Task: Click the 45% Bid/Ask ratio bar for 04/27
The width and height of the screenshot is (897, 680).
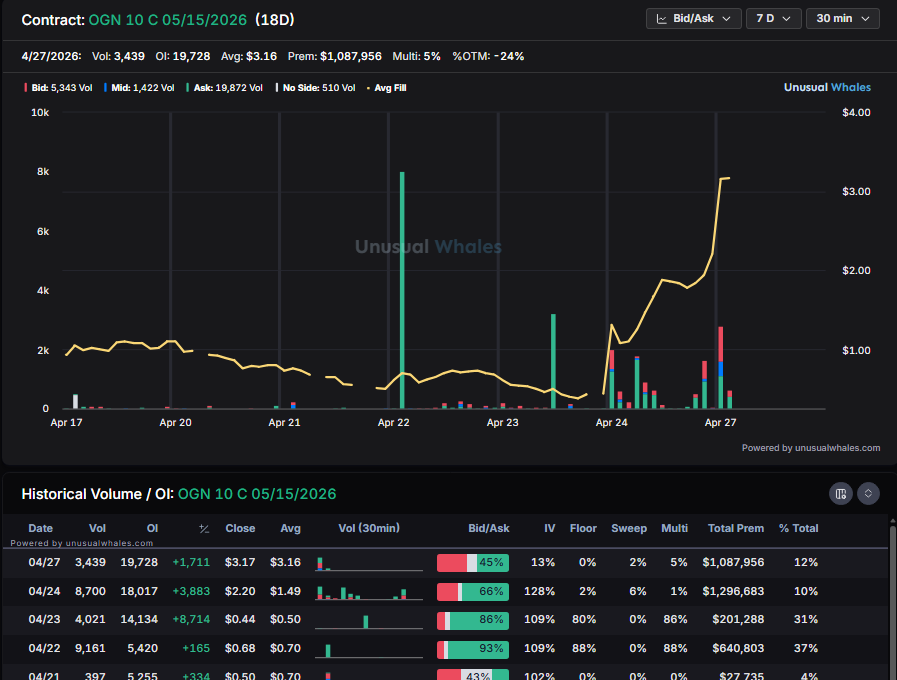Action: pos(472,562)
